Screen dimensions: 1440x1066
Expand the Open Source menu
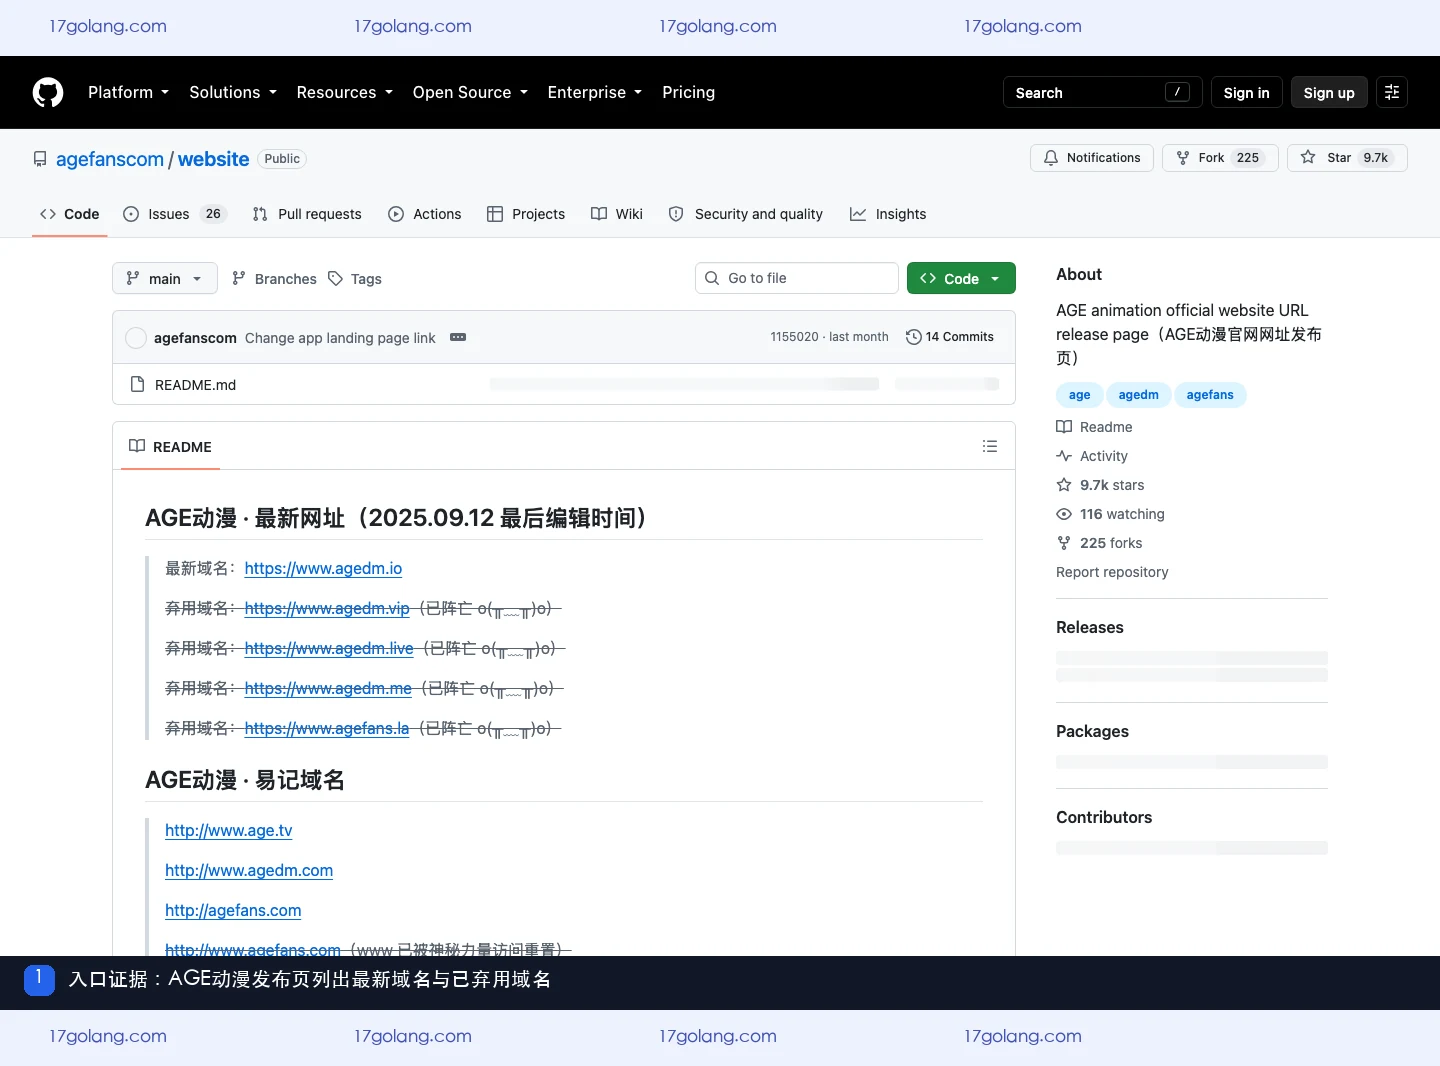click(x=470, y=92)
